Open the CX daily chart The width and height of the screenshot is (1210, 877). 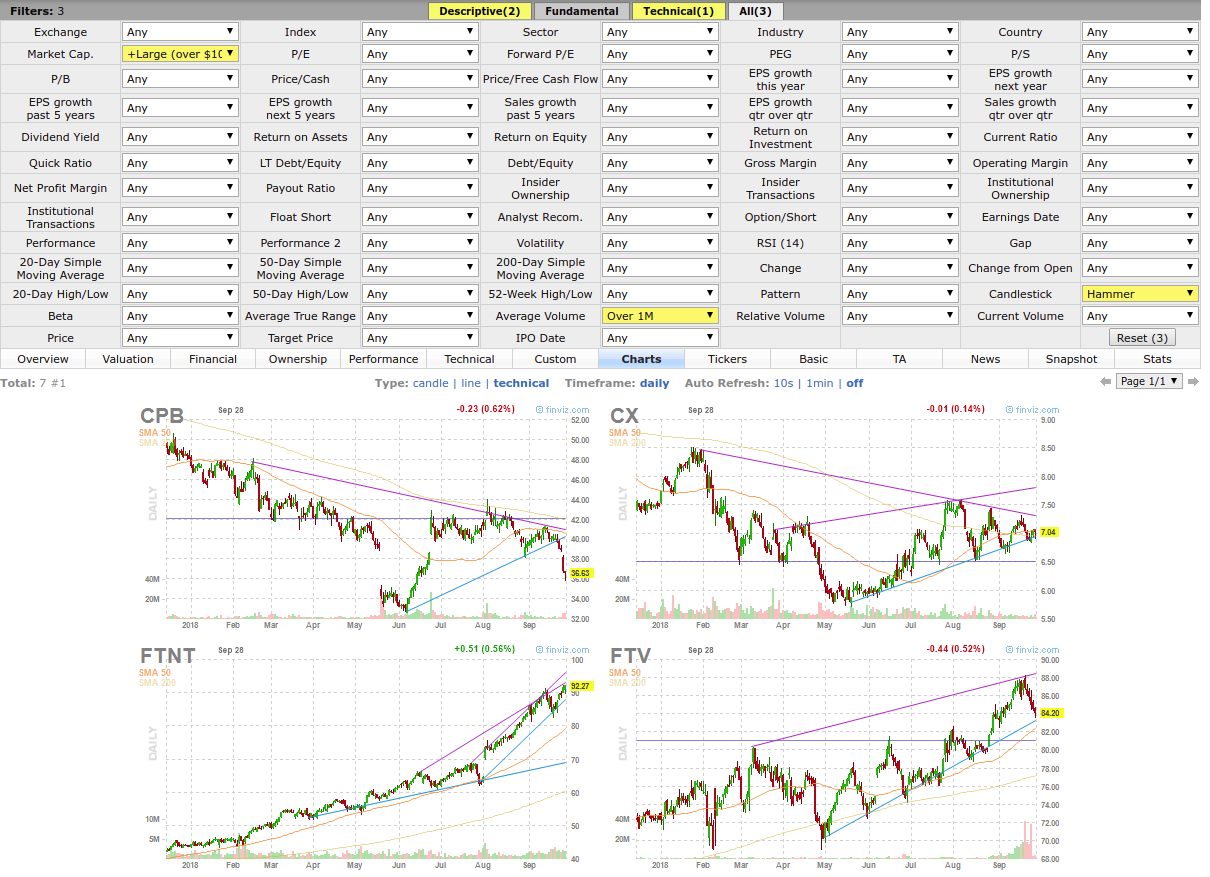[x=836, y=516]
